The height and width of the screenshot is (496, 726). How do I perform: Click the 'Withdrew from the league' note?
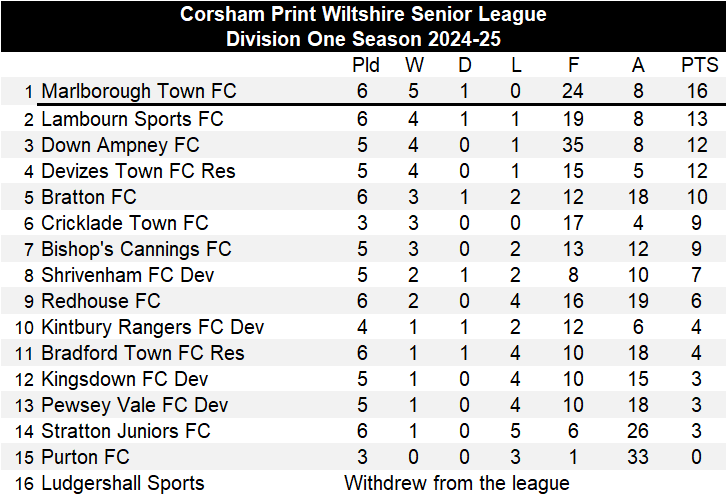point(457,483)
